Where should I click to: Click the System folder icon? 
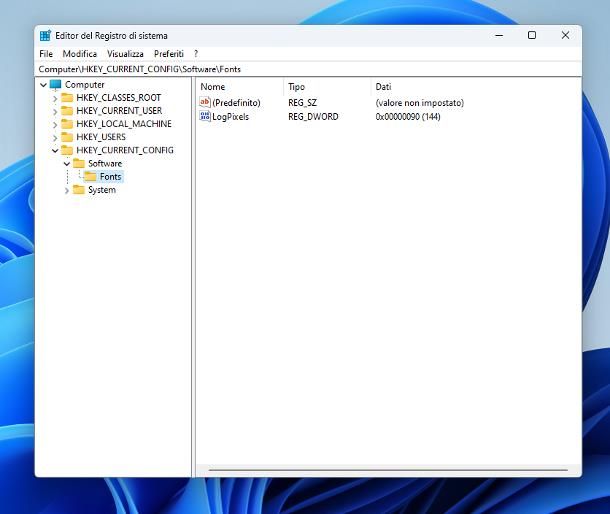tap(79, 190)
